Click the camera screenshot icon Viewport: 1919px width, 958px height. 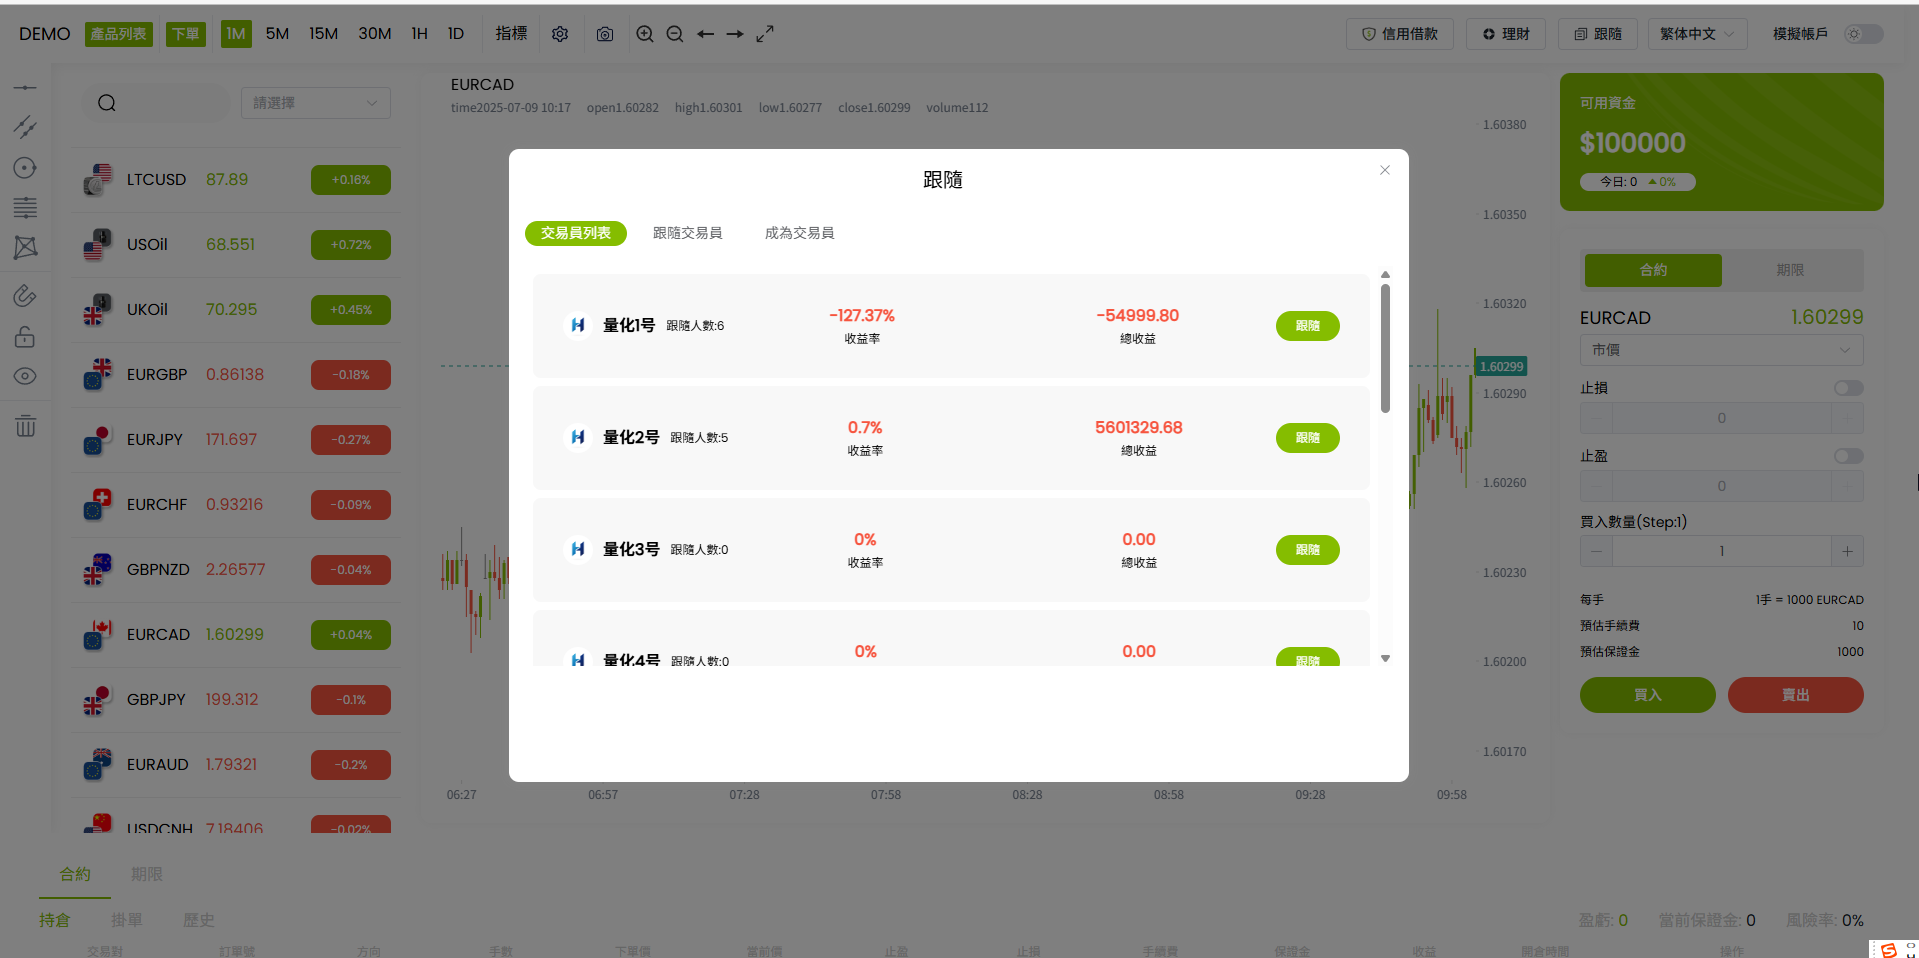click(x=605, y=34)
